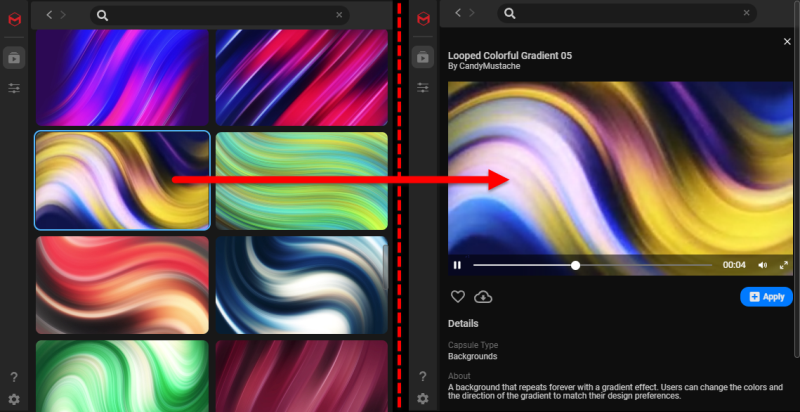
Task: Open settings gear in right panel
Action: 422,399
